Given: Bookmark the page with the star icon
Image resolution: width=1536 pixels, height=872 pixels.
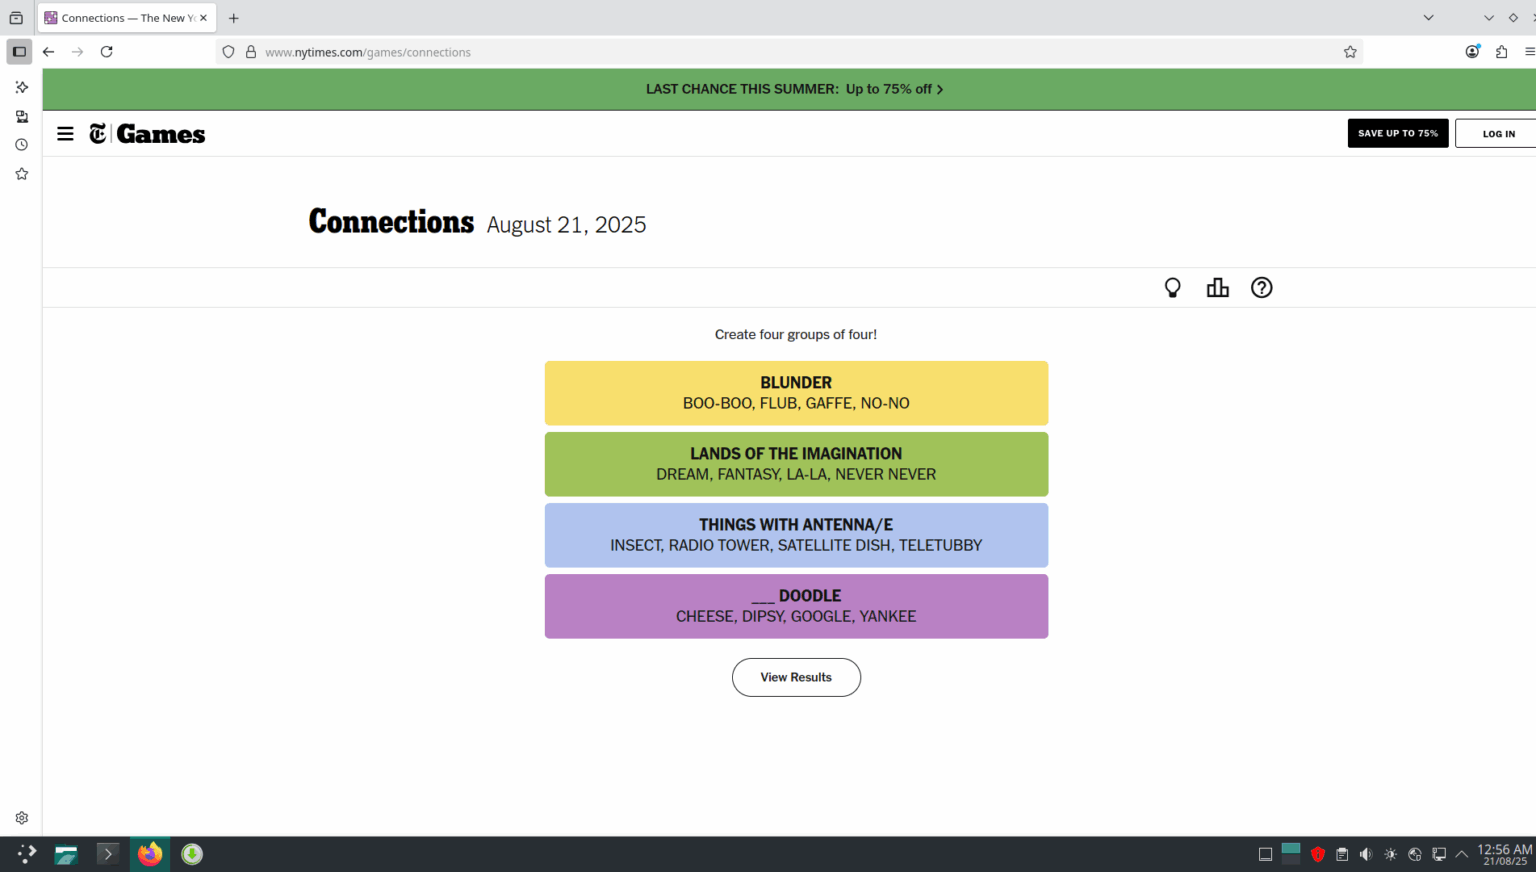Looking at the screenshot, I should click(x=1350, y=51).
